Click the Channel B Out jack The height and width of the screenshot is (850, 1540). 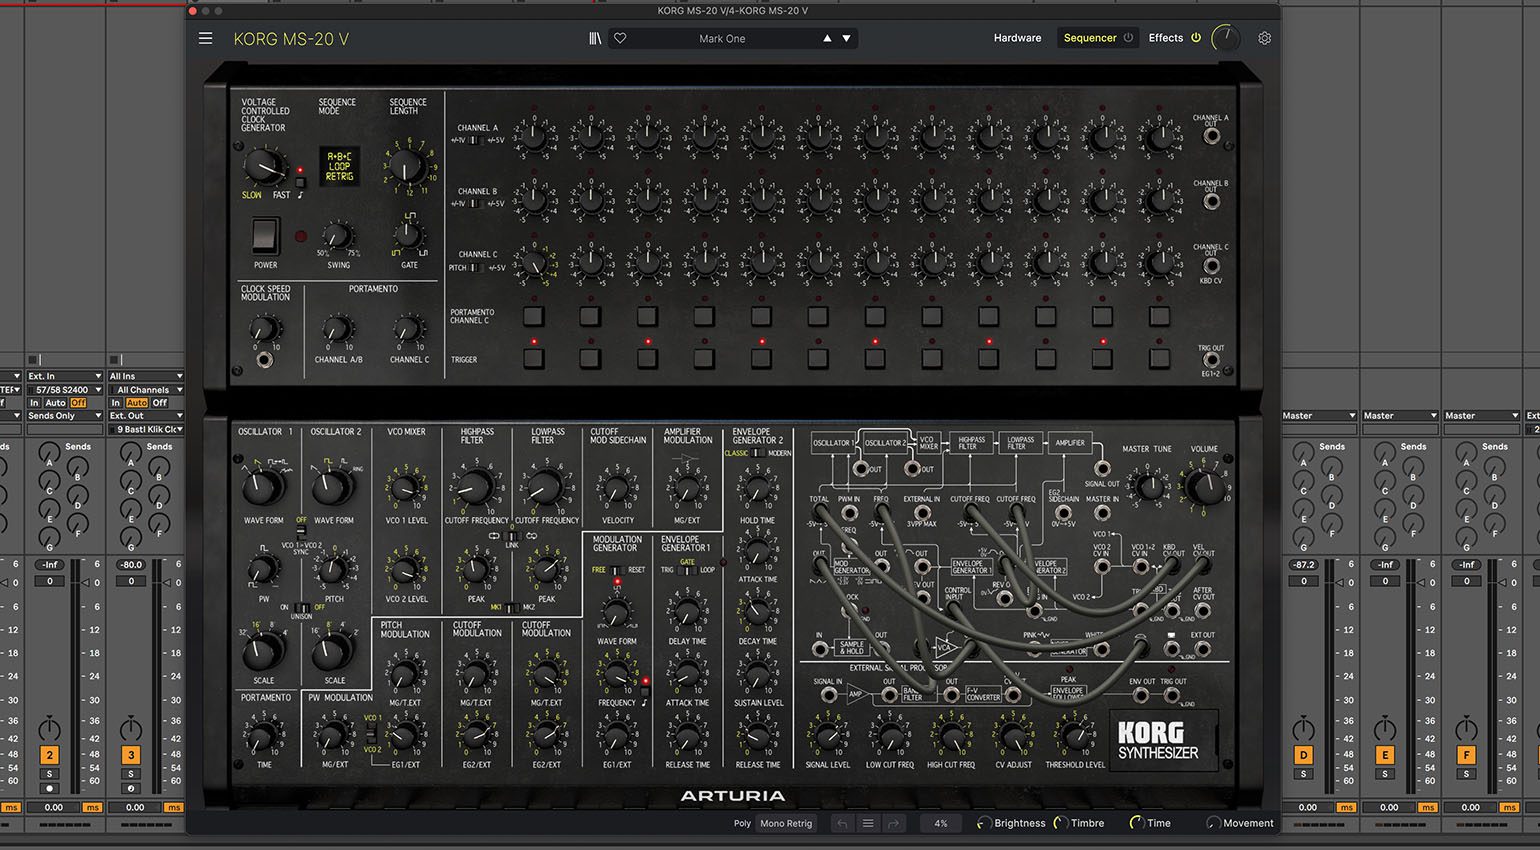(x=1211, y=201)
